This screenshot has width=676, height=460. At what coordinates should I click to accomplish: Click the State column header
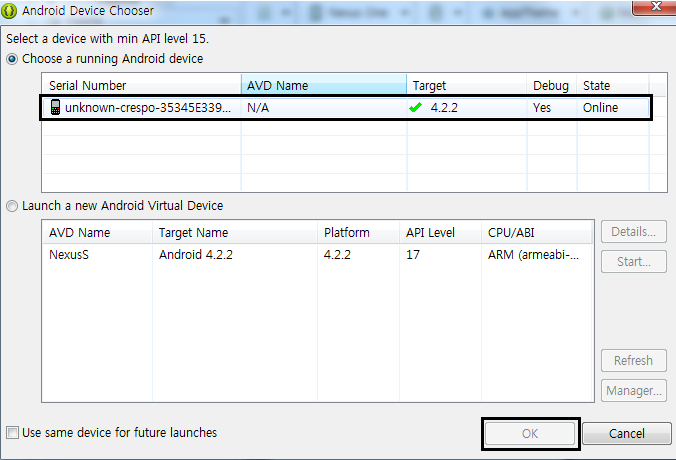click(613, 85)
